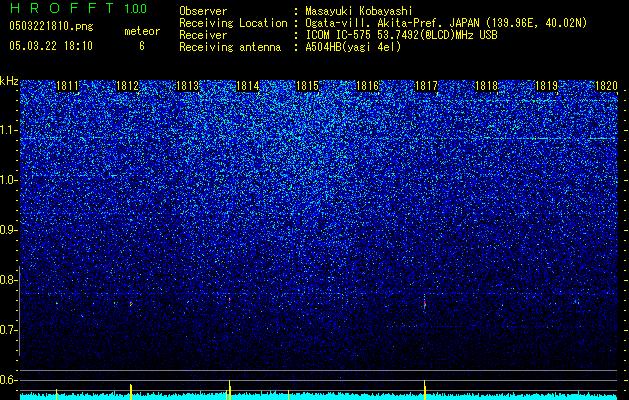This screenshot has height=400, width=629.
Task: Click the red meteor echo below 1812
Action: (x=131, y=304)
